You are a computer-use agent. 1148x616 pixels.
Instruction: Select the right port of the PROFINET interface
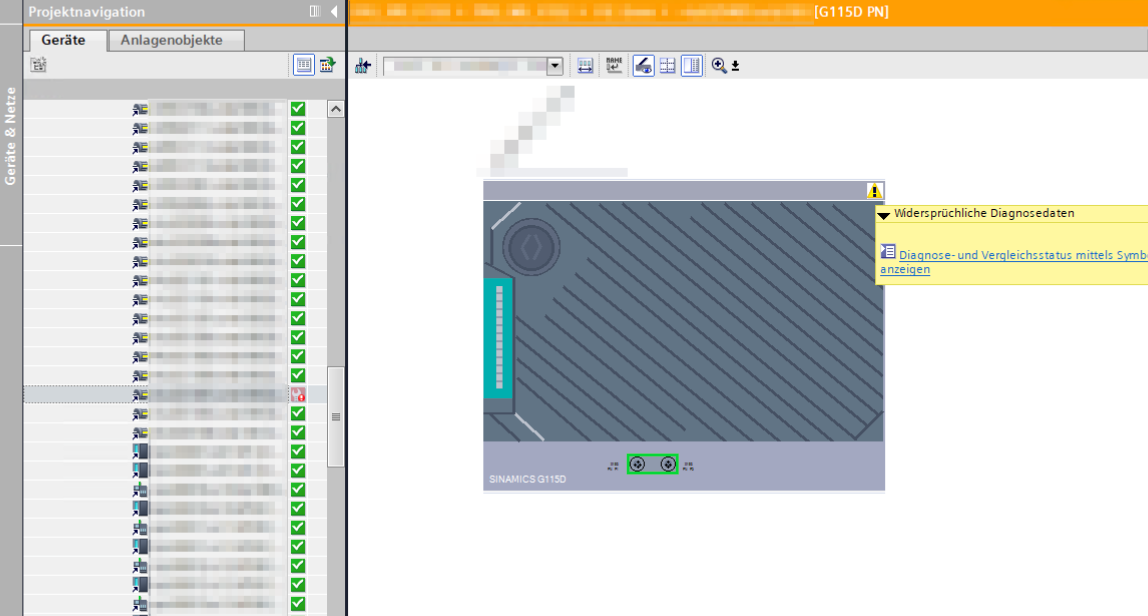click(x=668, y=464)
